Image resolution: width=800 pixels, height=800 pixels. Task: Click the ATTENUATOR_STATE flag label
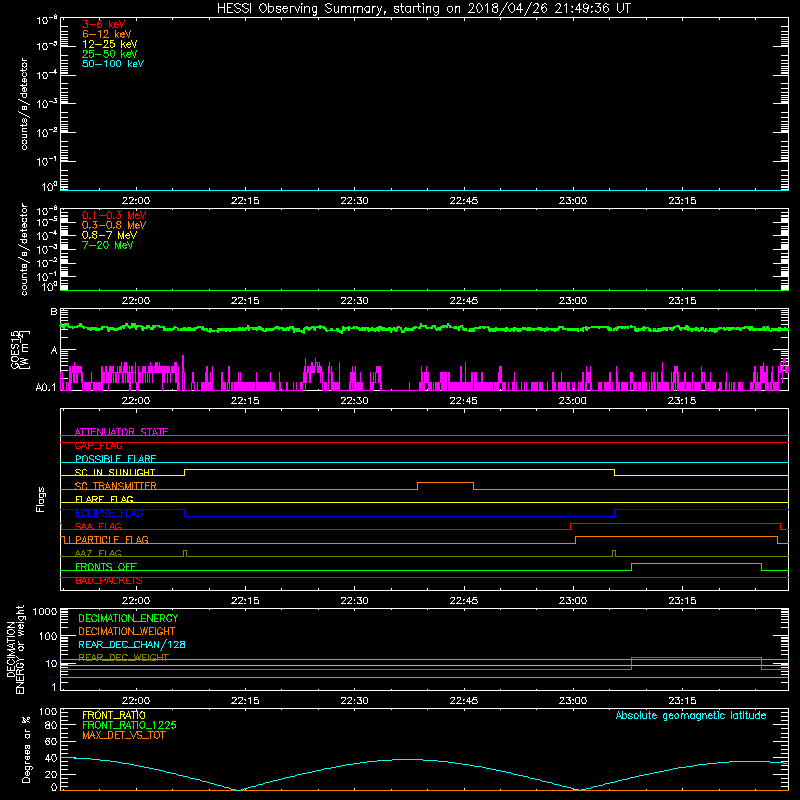tap(121, 432)
